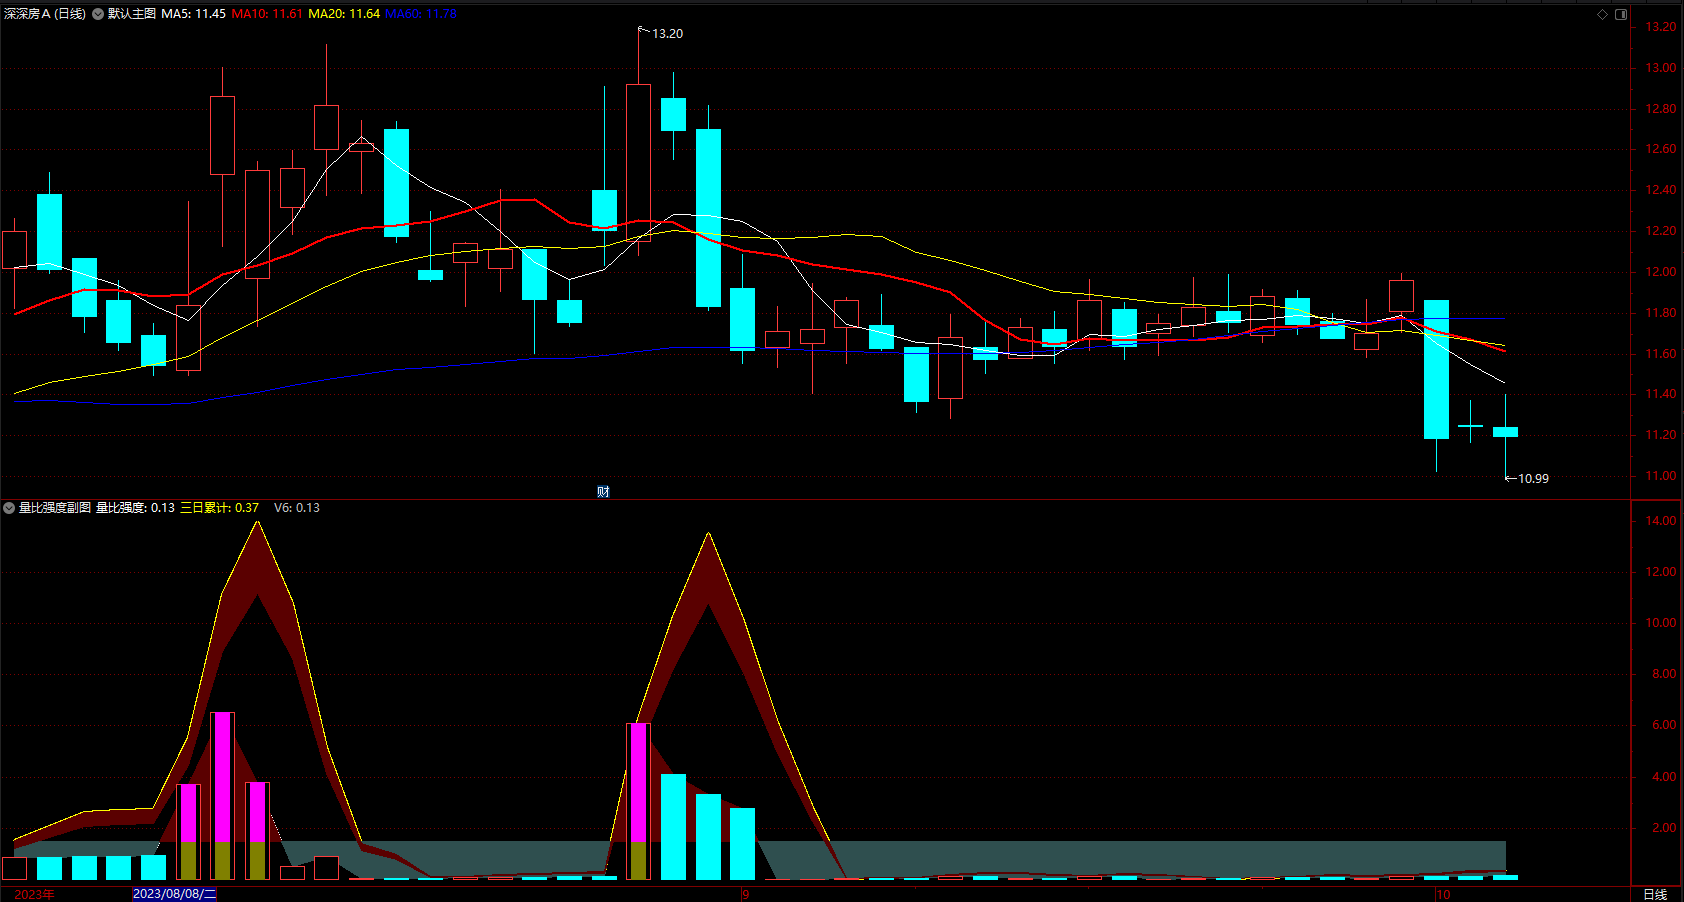This screenshot has width=1684, height=902.
Task: Toggle the side panel icon at top right
Action: click(x=1621, y=14)
